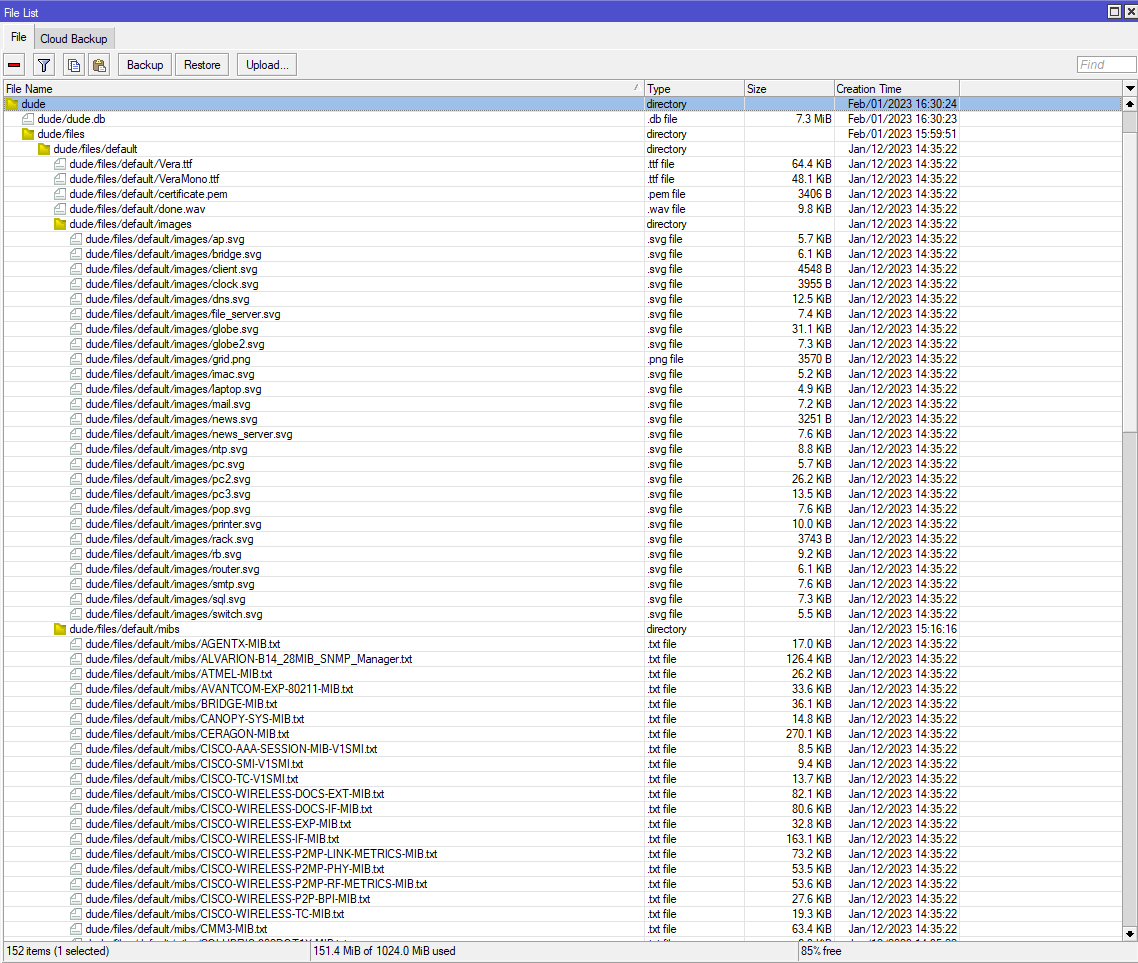
Task: Select dude/files/default/images/imac.svg row
Action: (562, 374)
